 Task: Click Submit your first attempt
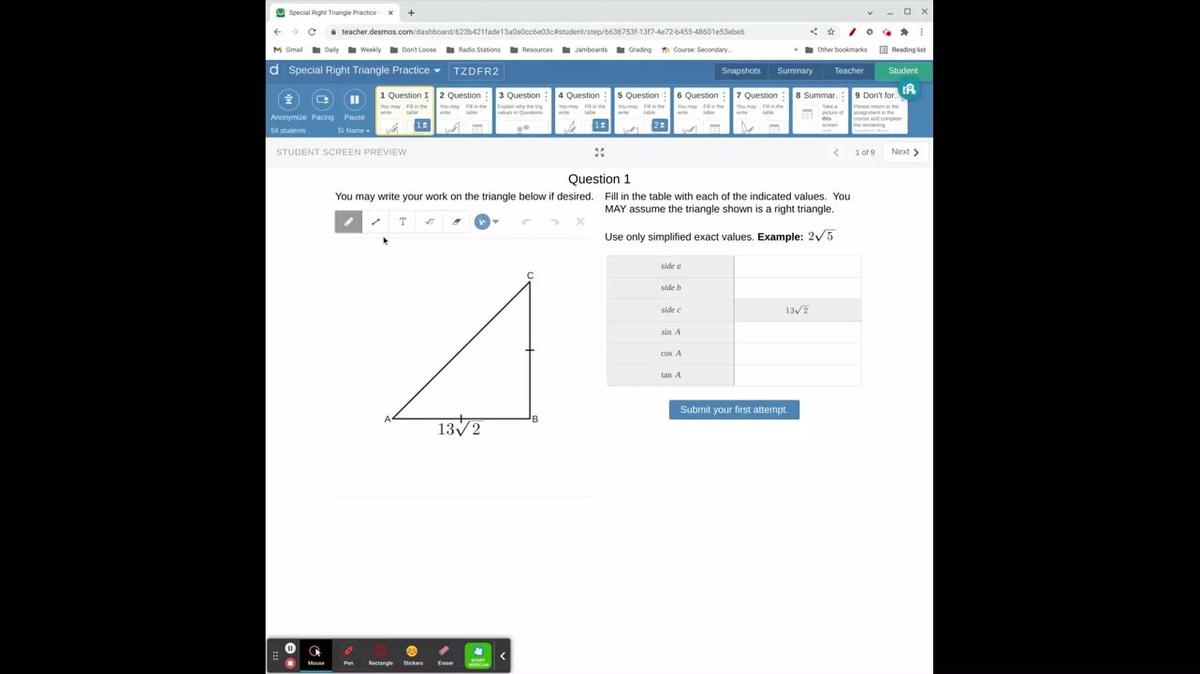[734, 409]
